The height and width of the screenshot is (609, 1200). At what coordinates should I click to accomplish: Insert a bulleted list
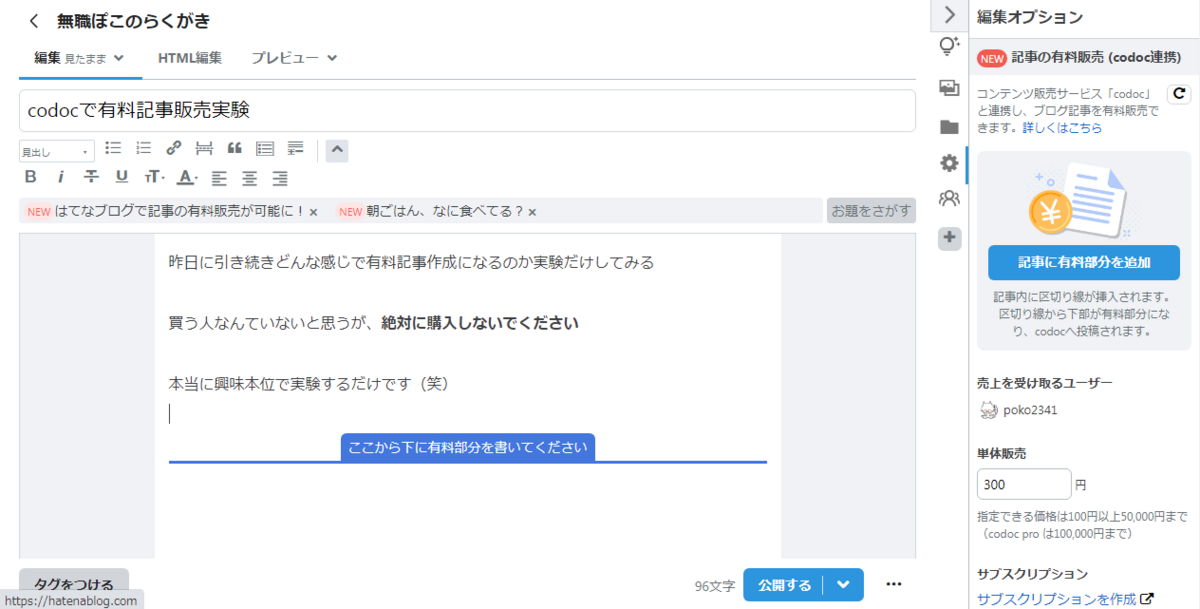pos(113,148)
